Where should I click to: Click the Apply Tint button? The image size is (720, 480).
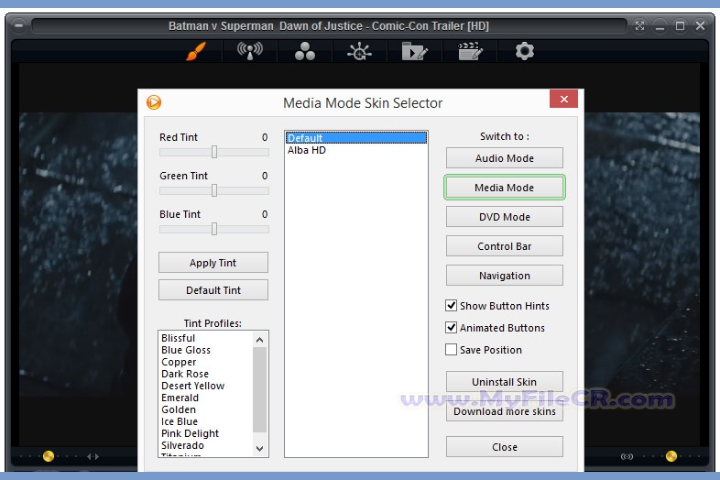click(213, 263)
